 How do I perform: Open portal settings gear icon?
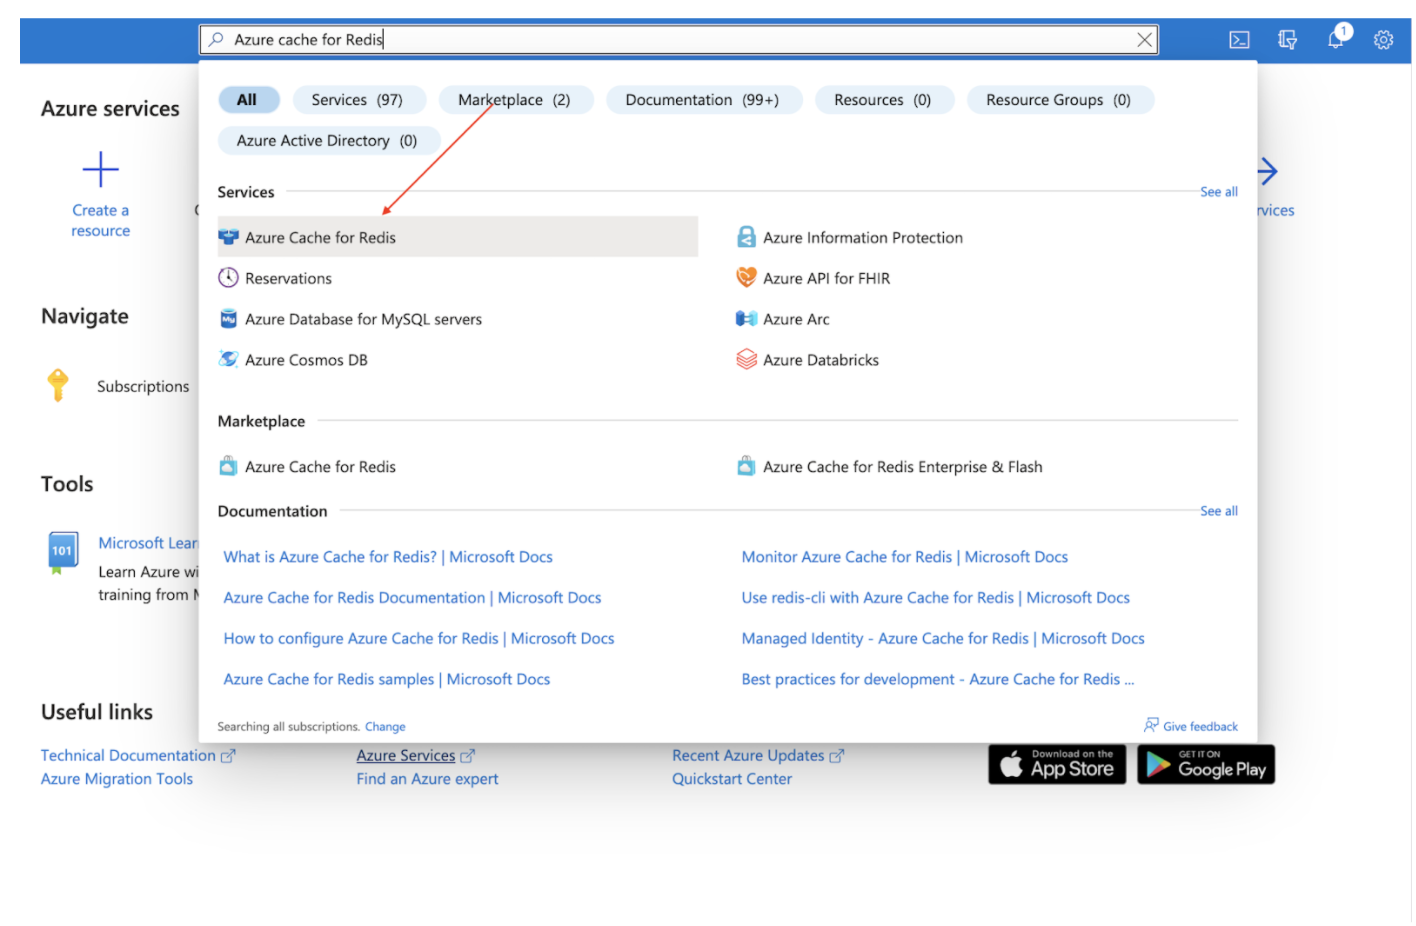pos(1383,40)
